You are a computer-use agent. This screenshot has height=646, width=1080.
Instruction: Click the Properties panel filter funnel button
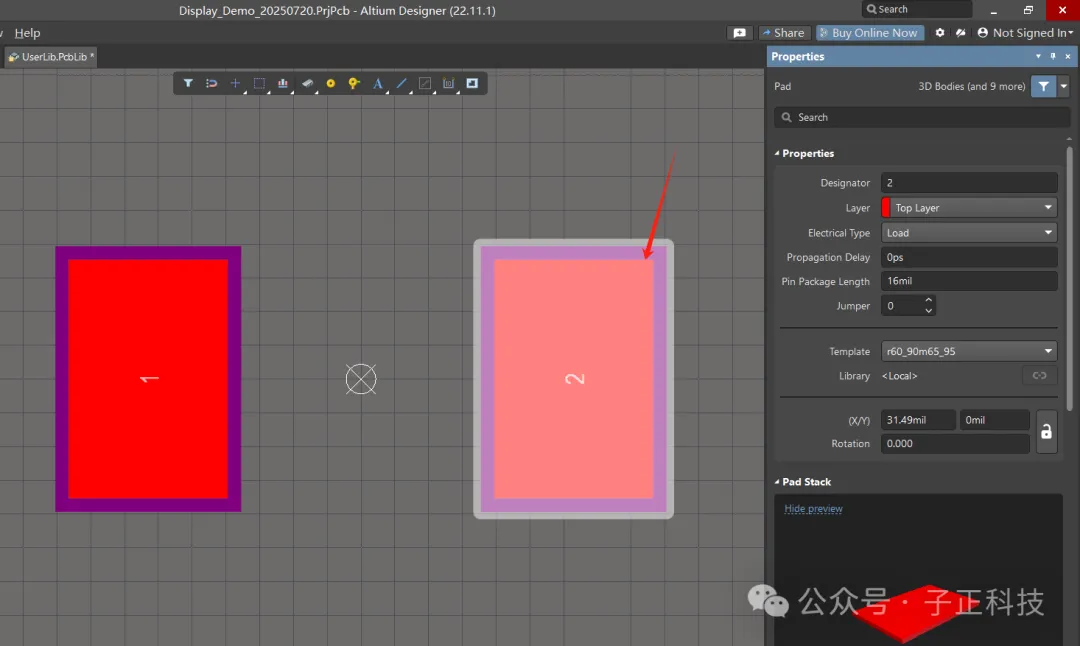click(1043, 86)
